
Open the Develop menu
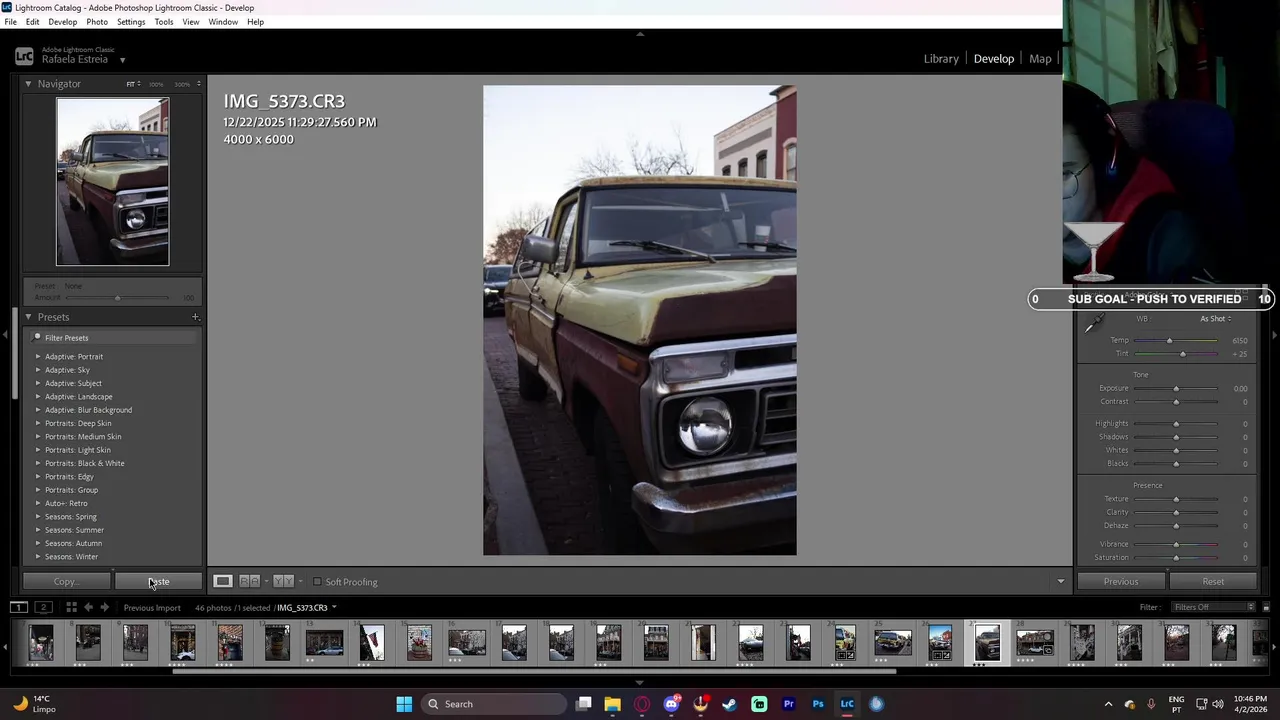62,22
